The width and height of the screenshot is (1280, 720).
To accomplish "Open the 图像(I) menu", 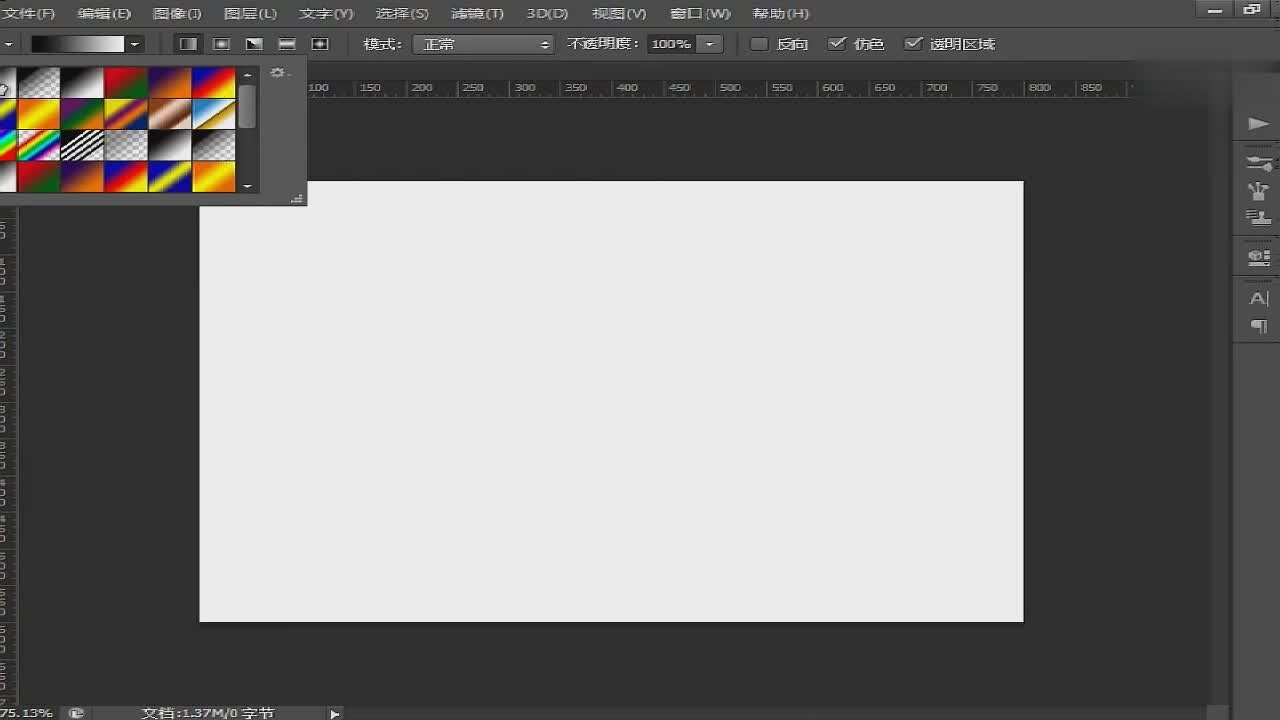I will pyautogui.click(x=177, y=14).
